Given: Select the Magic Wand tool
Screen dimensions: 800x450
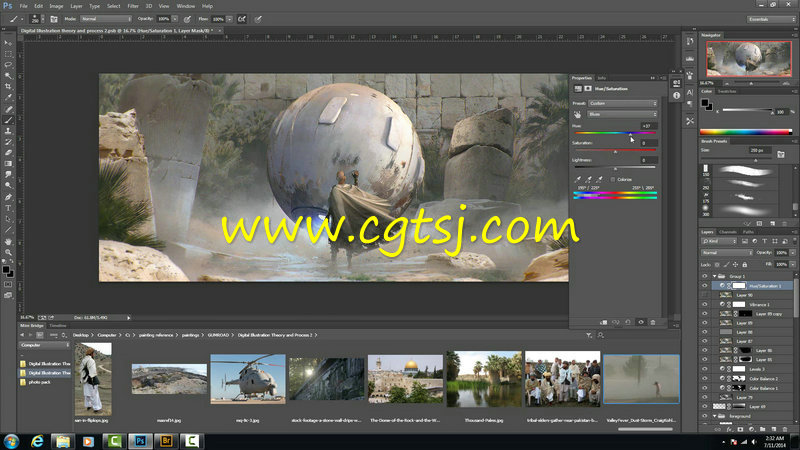Looking at the screenshot, I should [x=8, y=76].
